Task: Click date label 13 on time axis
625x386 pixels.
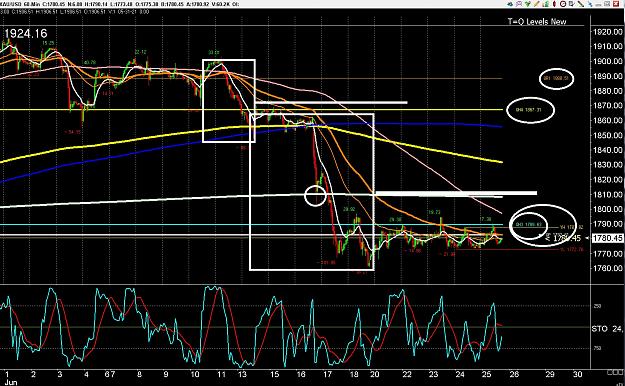Action: coord(242,374)
